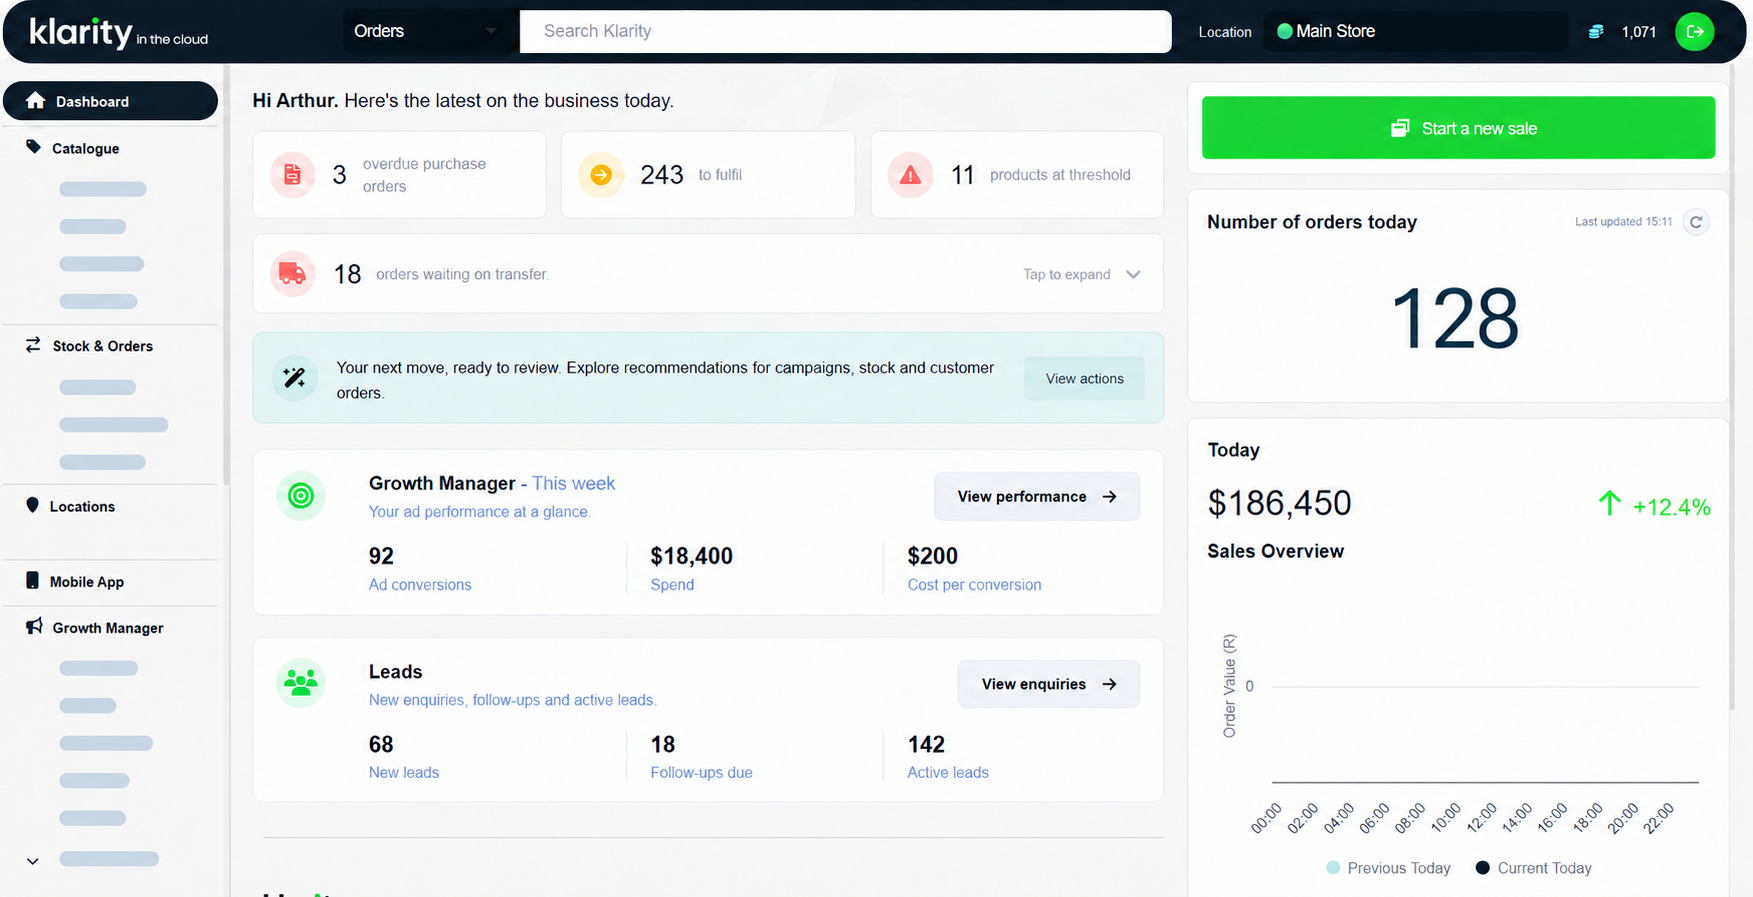Click the Catalogue tag icon in sidebar
The image size is (1753, 897).
(33, 147)
